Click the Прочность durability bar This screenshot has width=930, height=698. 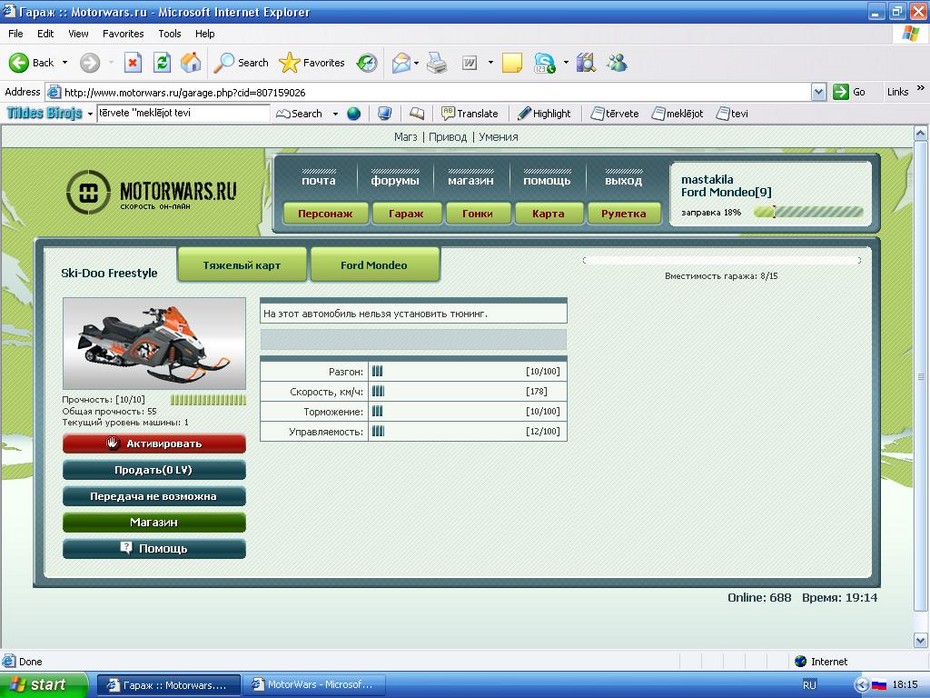(208, 400)
